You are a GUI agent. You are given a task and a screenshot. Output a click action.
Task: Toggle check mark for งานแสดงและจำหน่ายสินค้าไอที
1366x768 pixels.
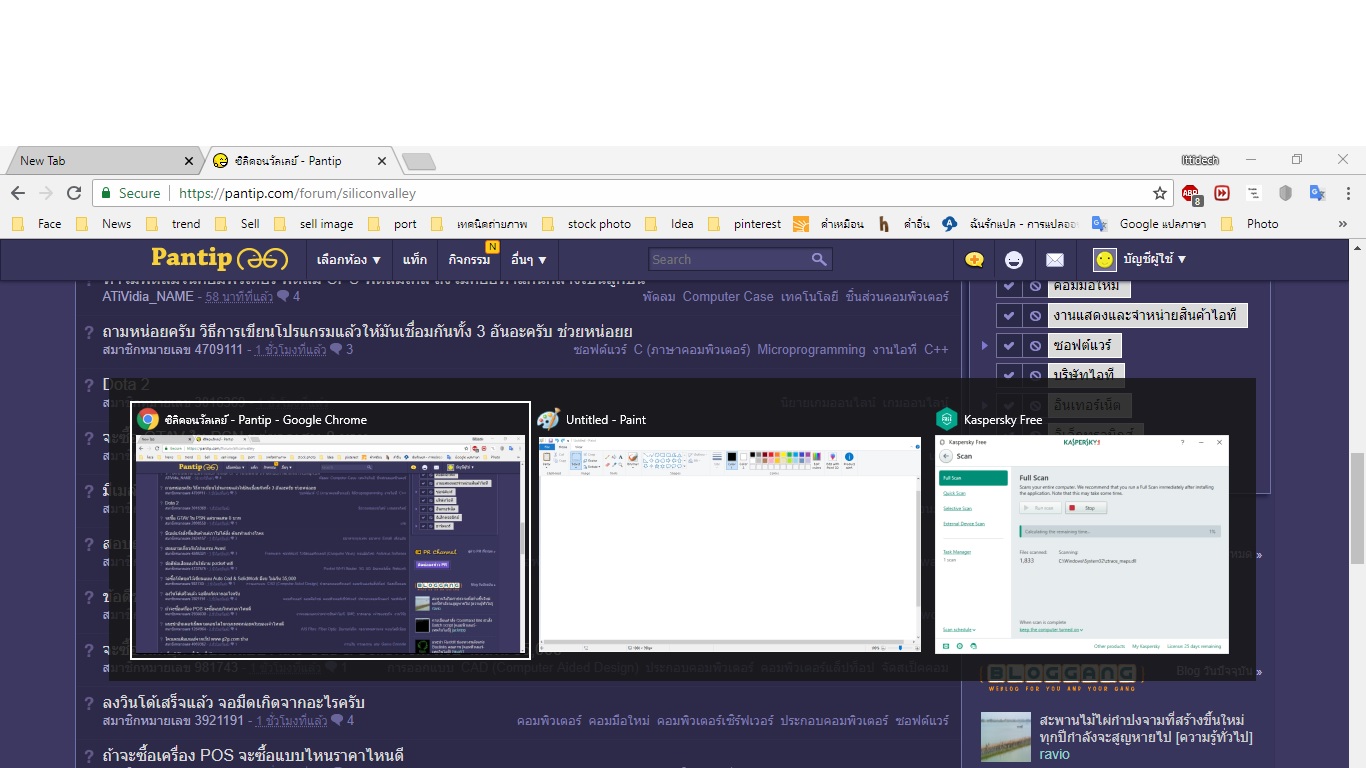point(1009,316)
